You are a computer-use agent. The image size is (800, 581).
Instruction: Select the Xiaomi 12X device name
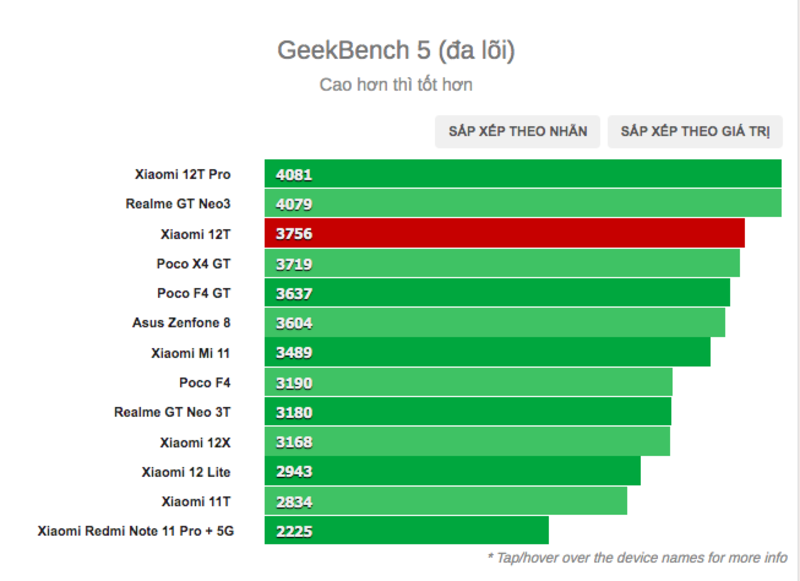click(195, 442)
